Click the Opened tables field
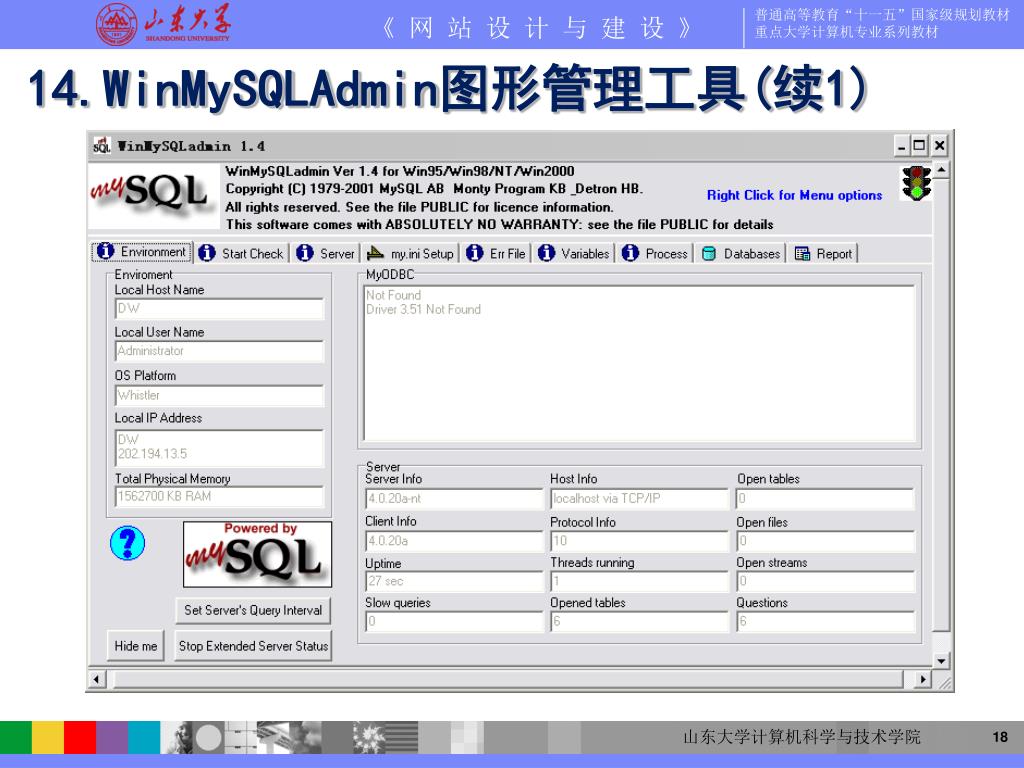Image resolution: width=1024 pixels, height=768 pixels. tap(639, 622)
